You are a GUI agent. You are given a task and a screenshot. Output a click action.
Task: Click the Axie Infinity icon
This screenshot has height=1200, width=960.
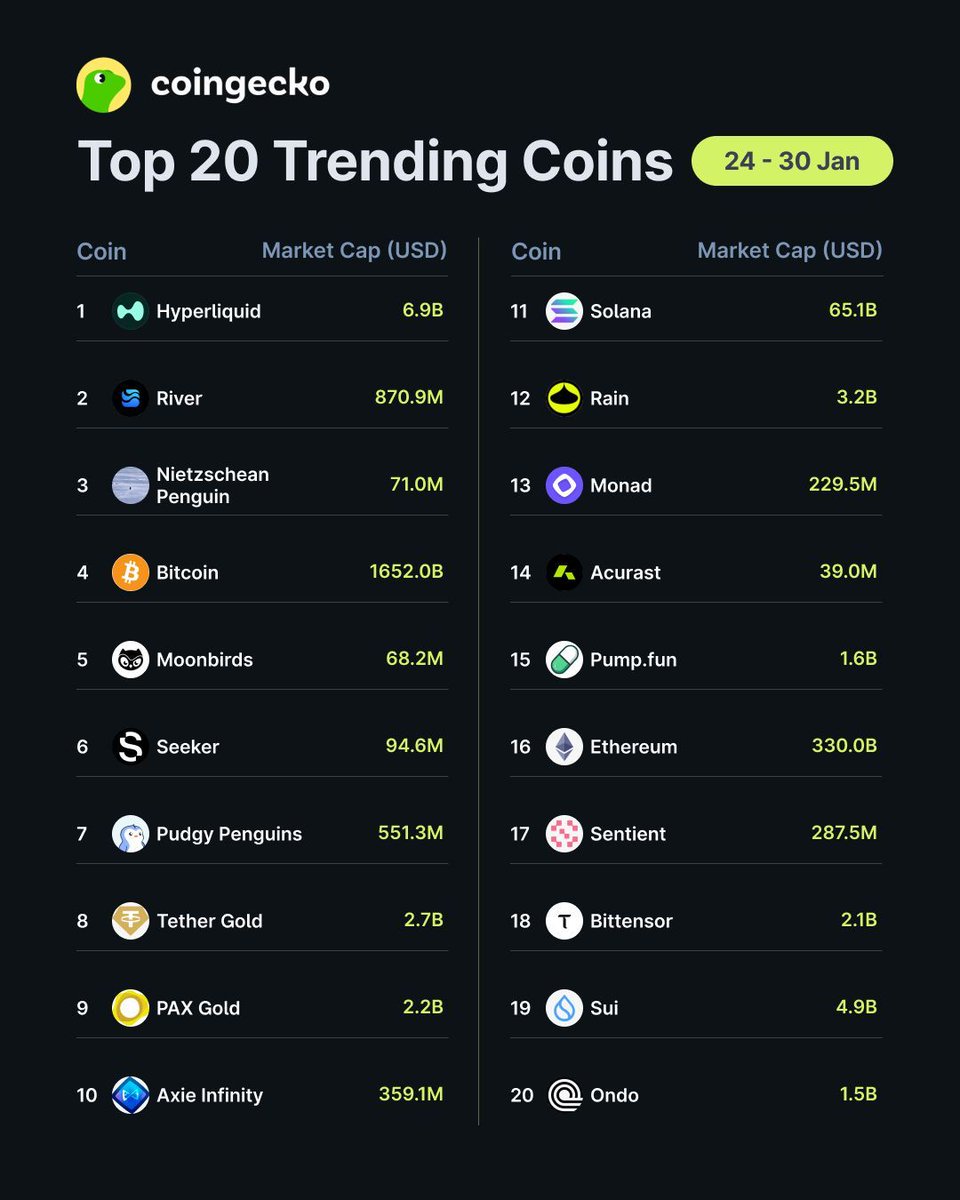[x=130, y=1095]
